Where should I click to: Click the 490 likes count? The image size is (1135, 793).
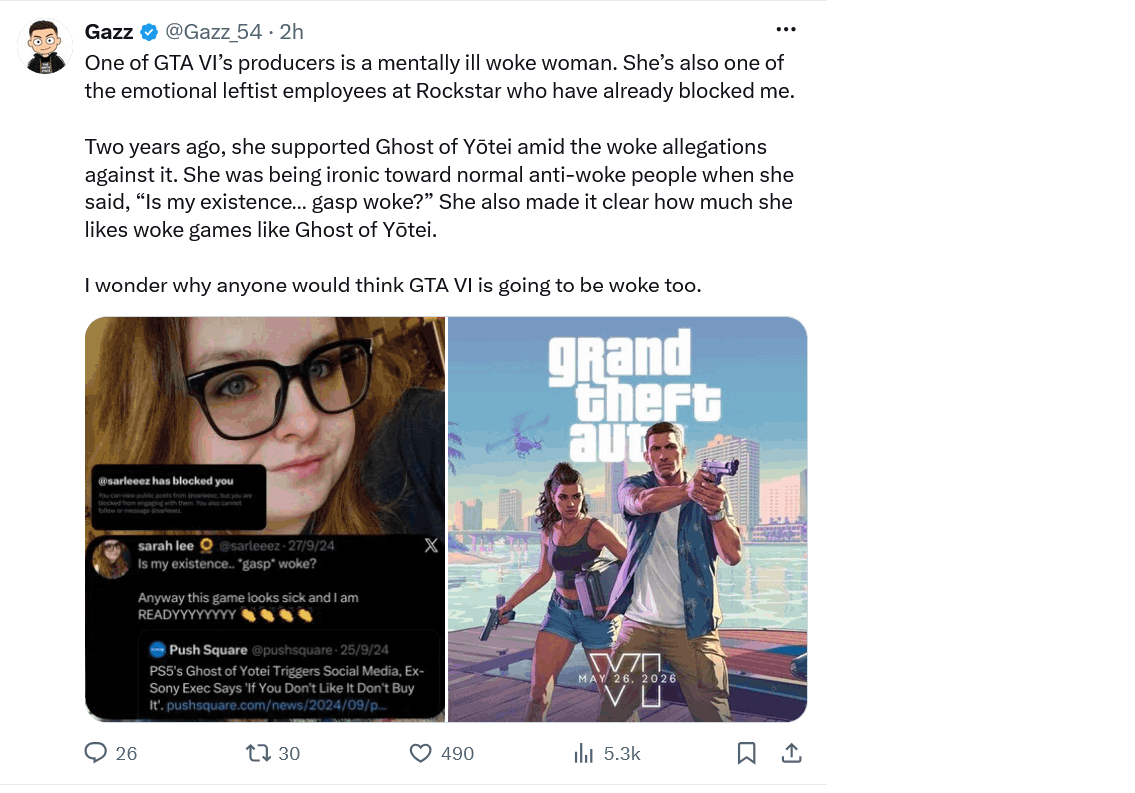click(x=457, y=754)
